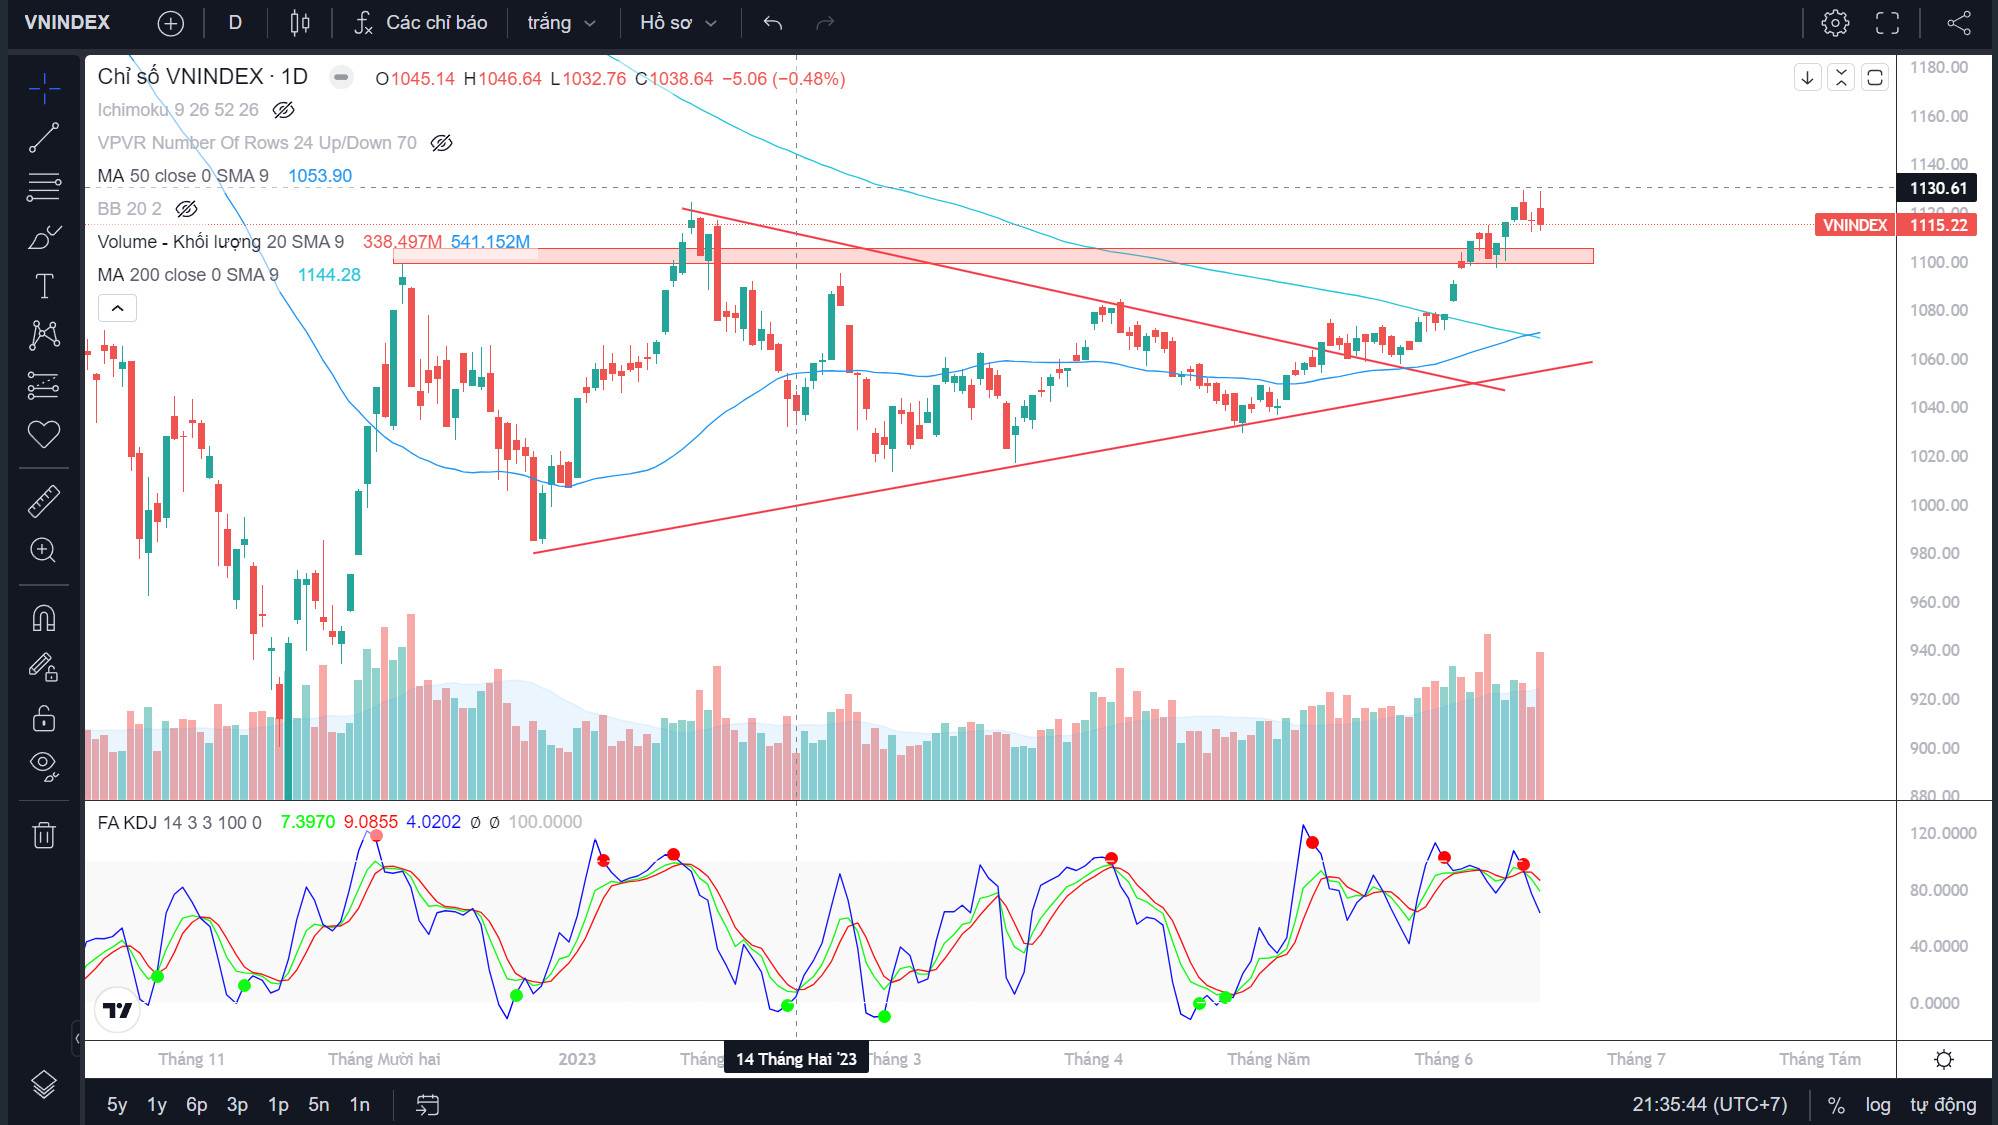Open the go to date calendar
The image size is (1998, 1125).
click(427, 1104)
